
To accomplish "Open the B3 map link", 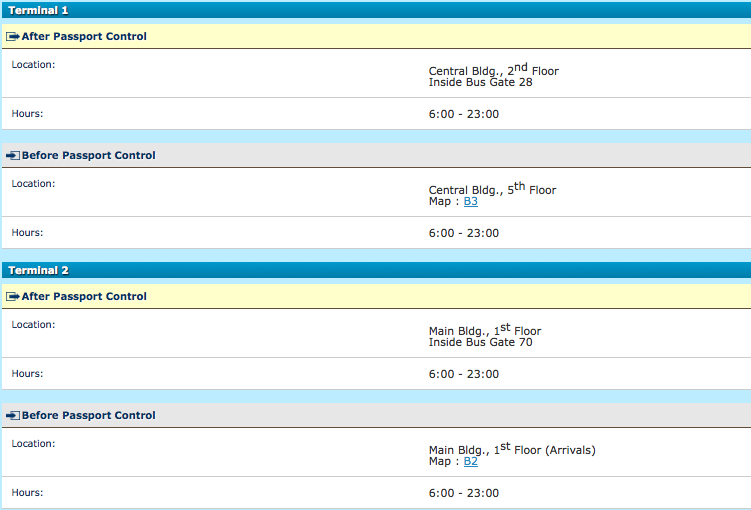I will (470, 201).
